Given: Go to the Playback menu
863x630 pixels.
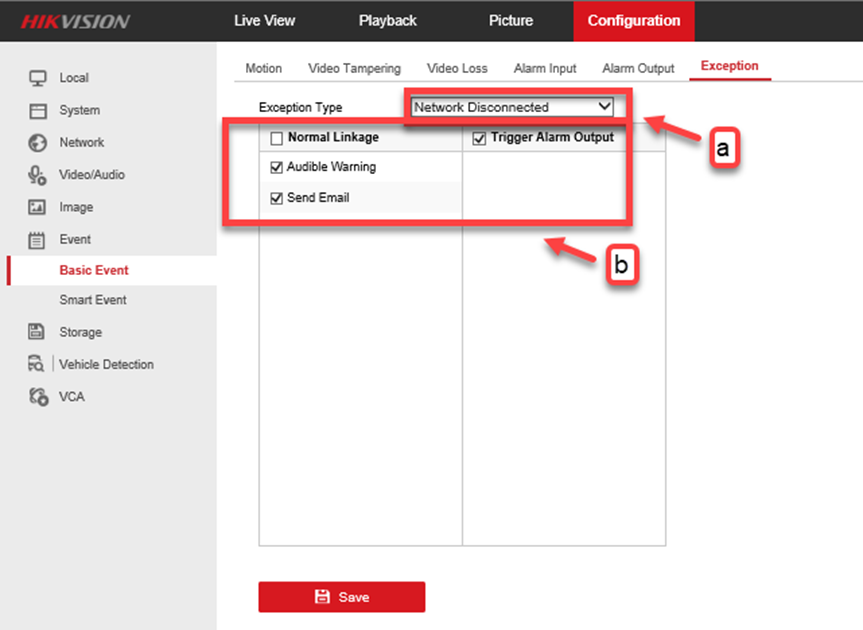Looking at the screenshot, I should 387,20.
